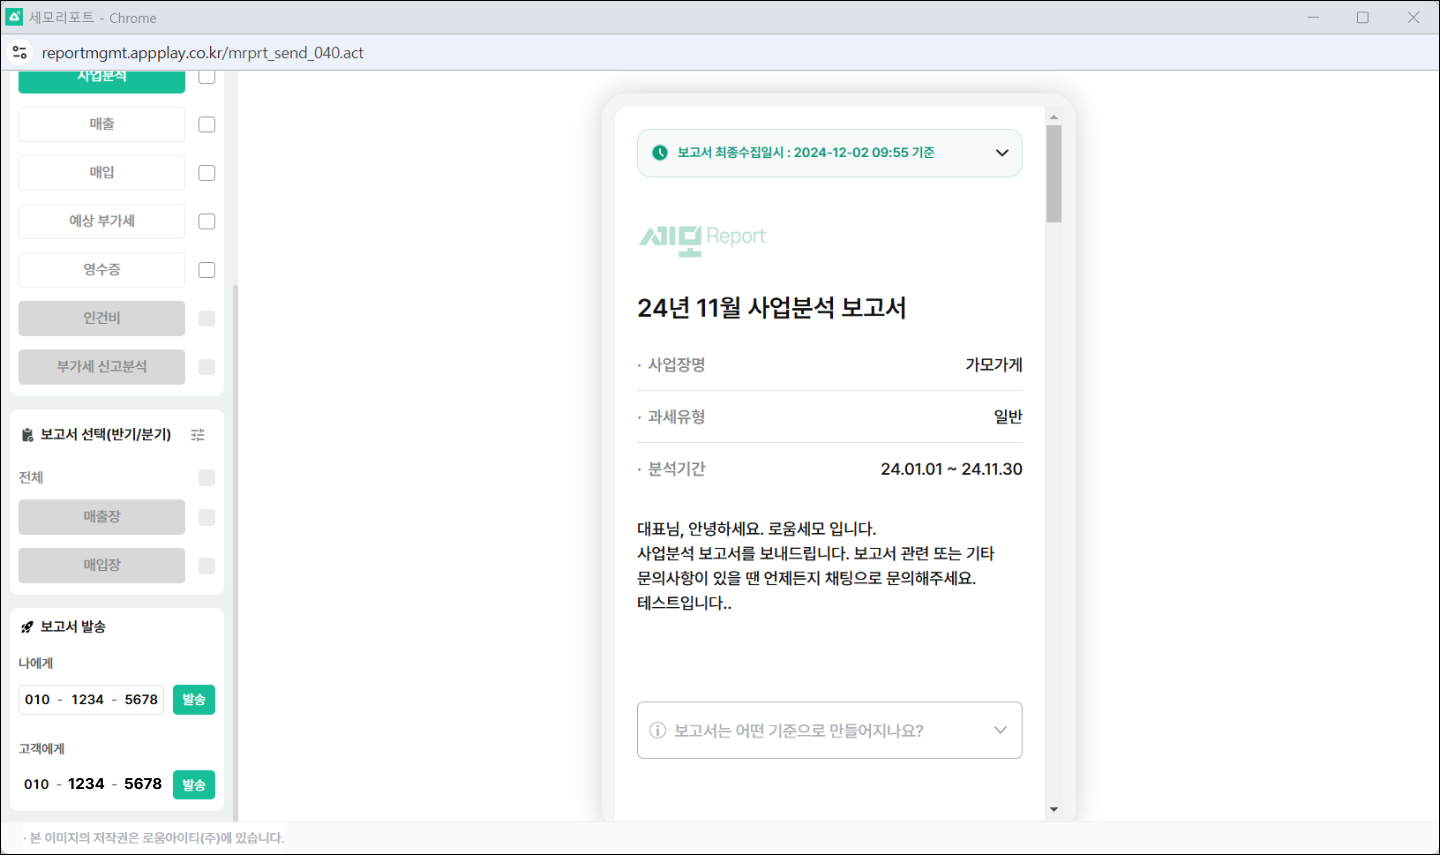This screenshot has height=855, width=1440.
Task: Select the 매출 report button
Action: (102, 125)
